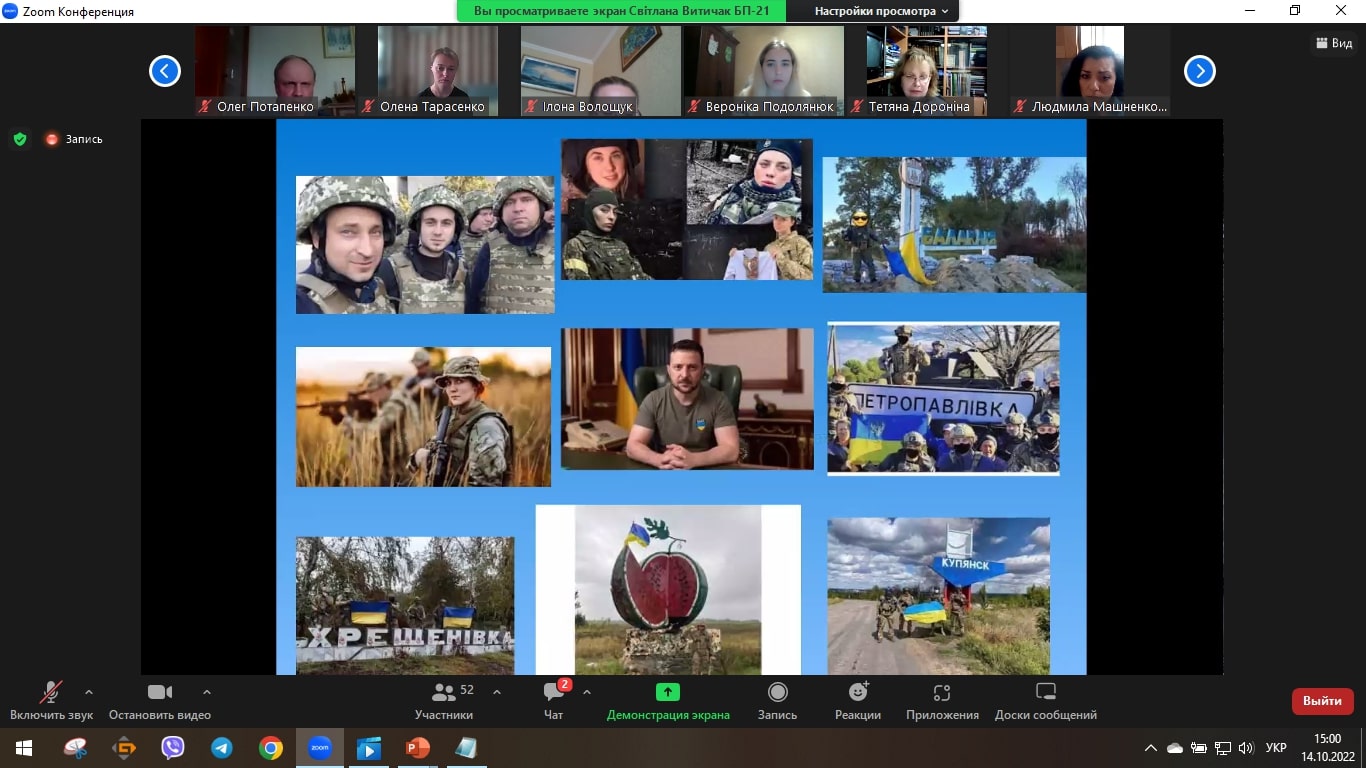Open Apps (Приложения) in toolbar

point(941,700)
